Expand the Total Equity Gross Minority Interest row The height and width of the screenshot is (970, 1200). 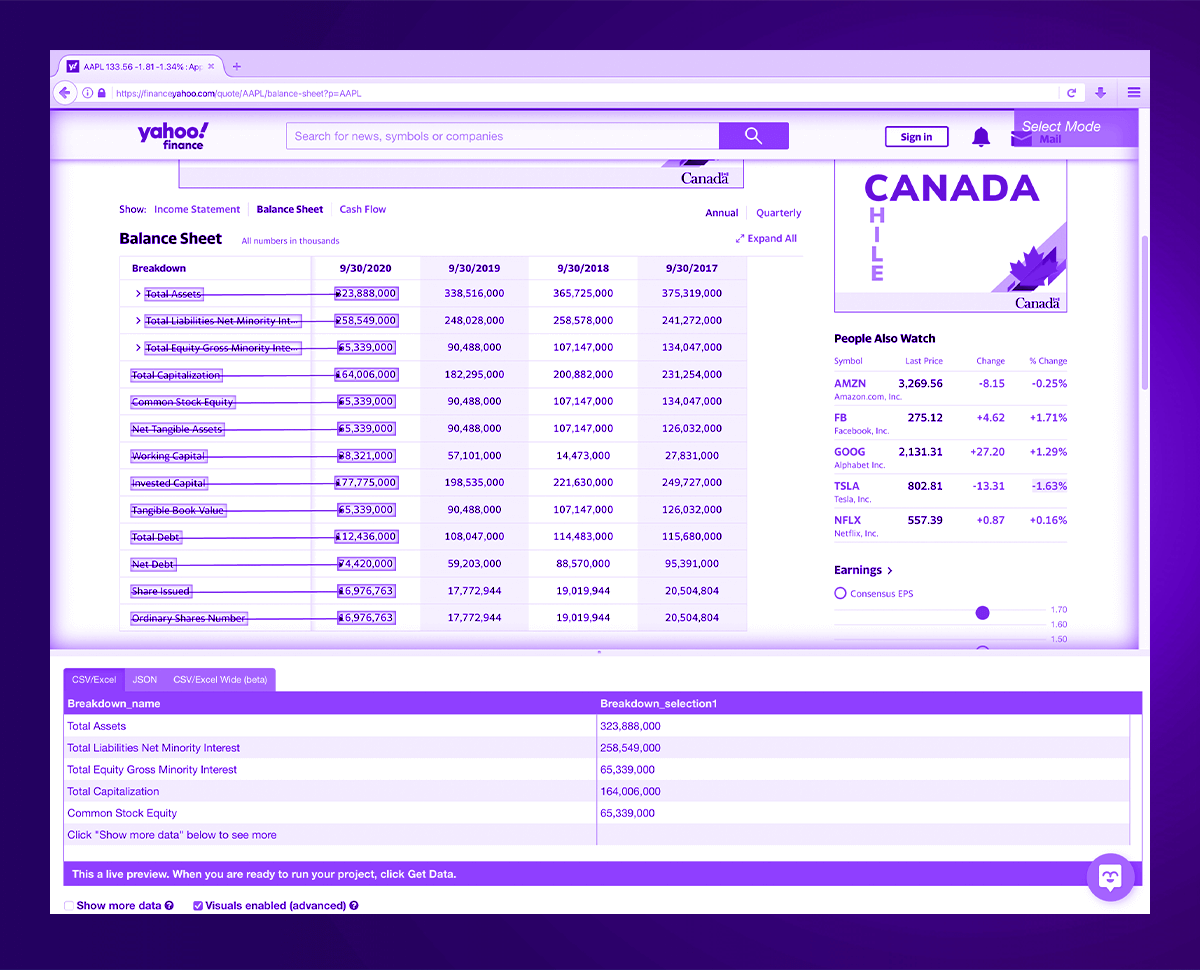click(138, 348)
